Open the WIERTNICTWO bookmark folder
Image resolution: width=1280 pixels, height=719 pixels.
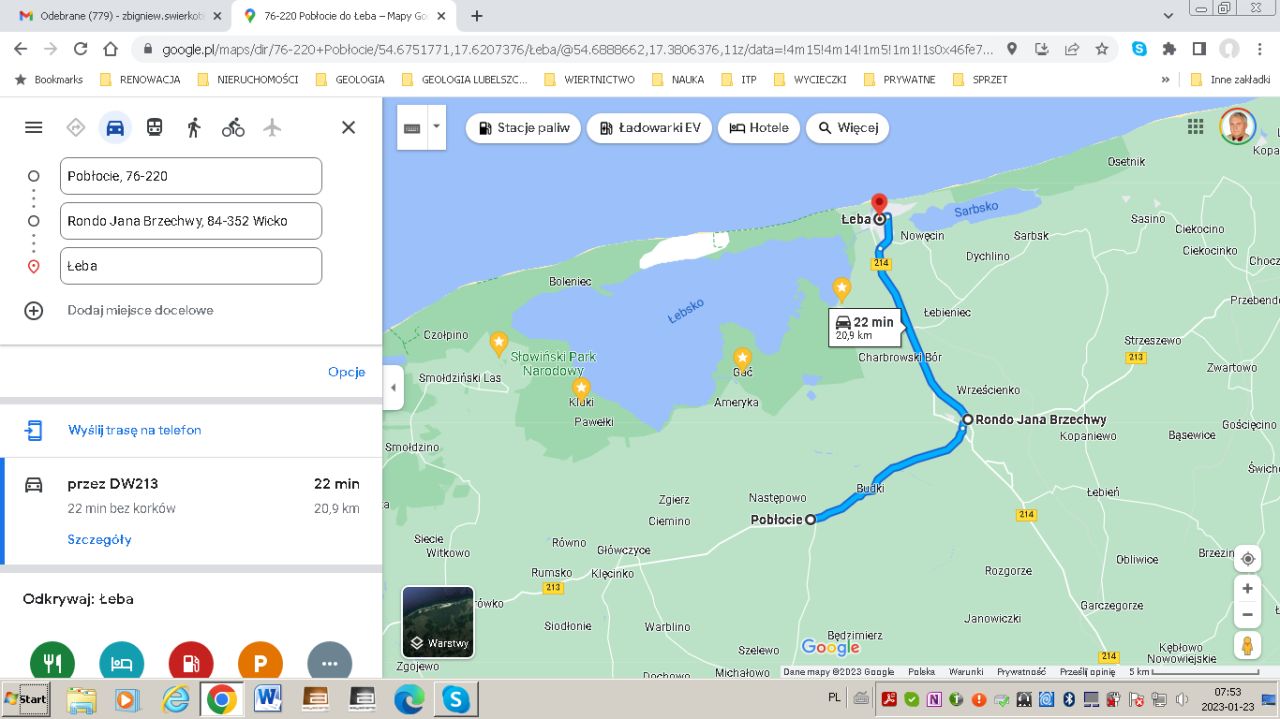coord(590,79)
